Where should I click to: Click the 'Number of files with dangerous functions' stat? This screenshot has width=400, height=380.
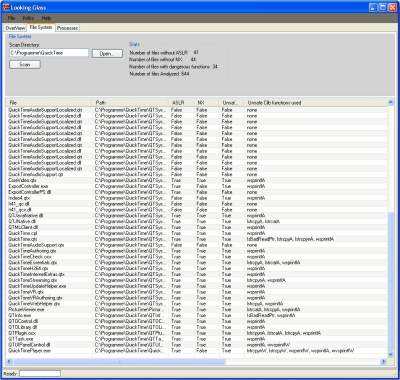point(173,67)
